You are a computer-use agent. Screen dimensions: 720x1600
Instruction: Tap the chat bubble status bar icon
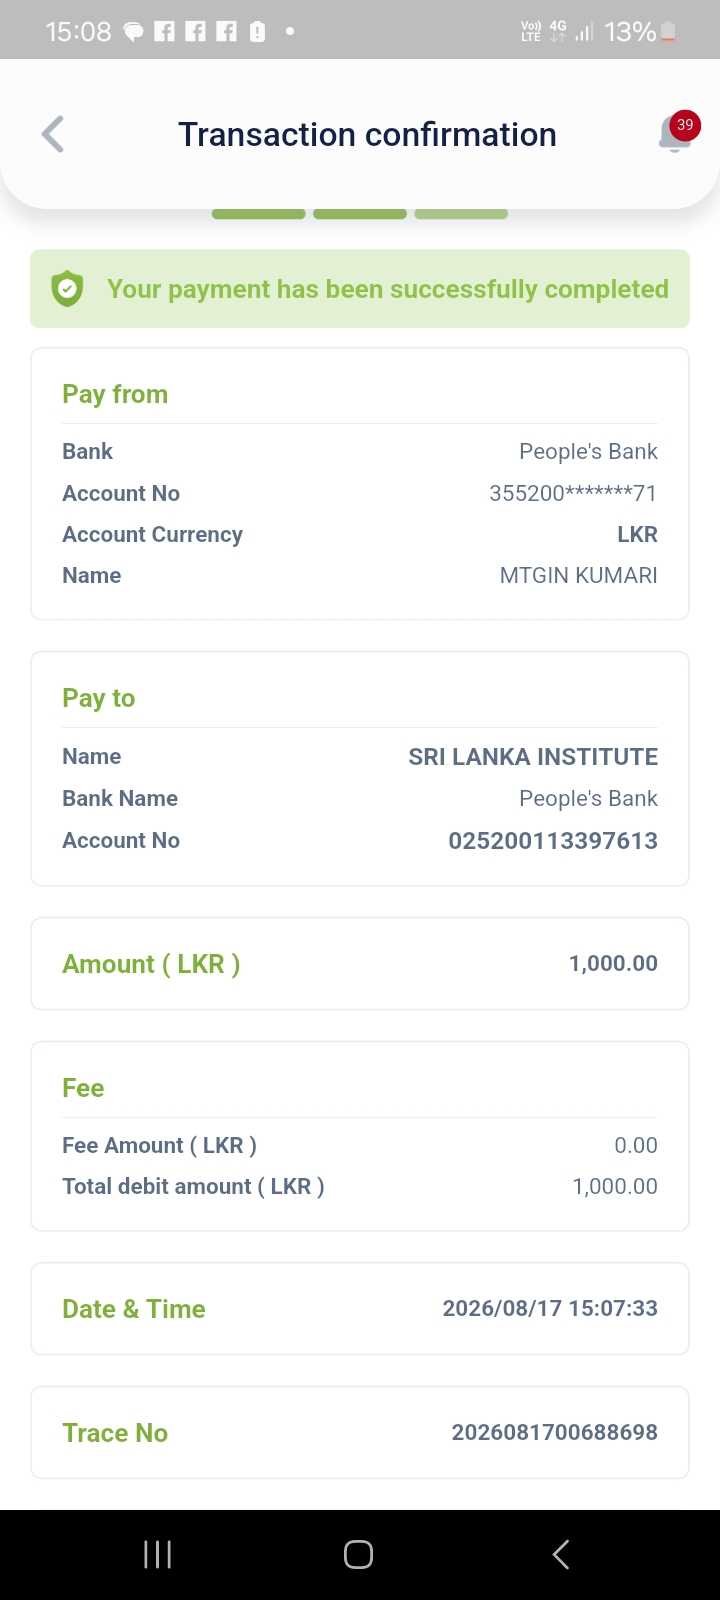pos(133,32)
